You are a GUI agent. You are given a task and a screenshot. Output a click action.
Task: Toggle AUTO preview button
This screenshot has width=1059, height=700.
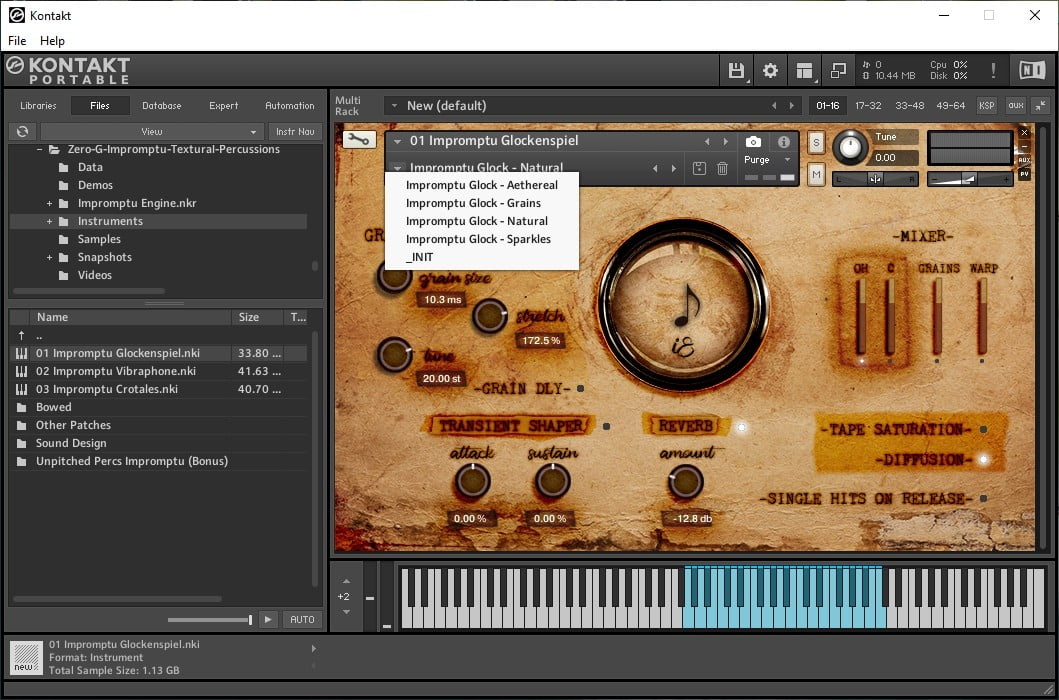click(x=302, y=620)
